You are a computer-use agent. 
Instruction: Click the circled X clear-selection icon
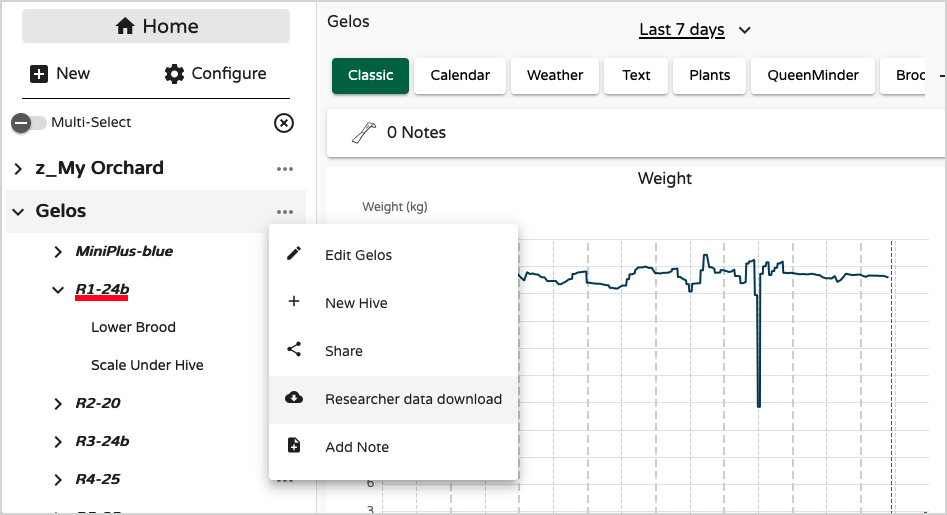[284, 123]
